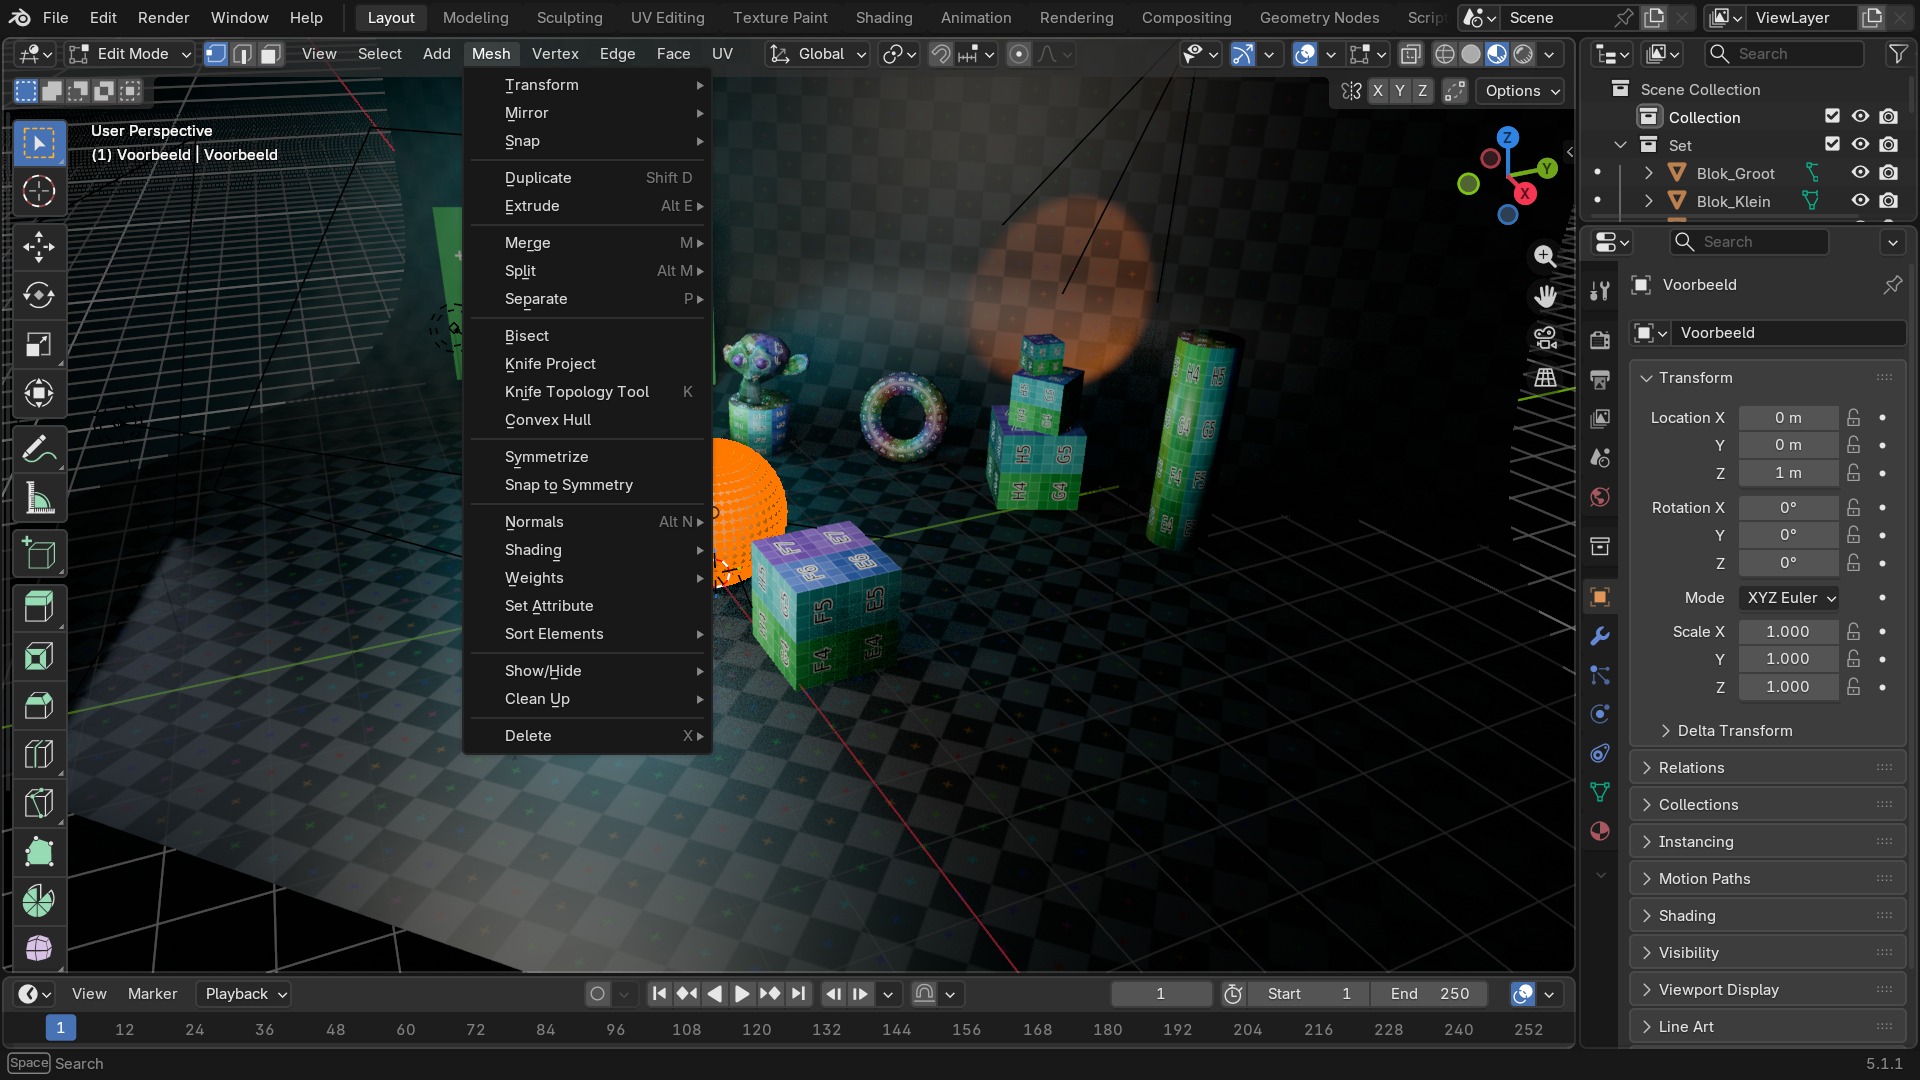
Task: Select the Move tool
Action: [x=39, y=246]
